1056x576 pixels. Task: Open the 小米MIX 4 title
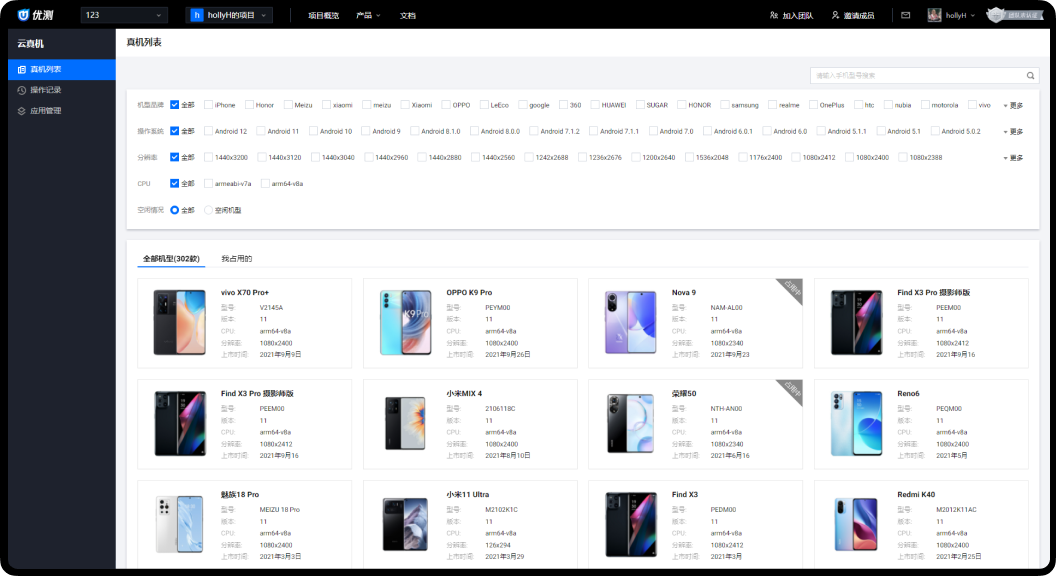pyautogui.click(x=464, y=393)
